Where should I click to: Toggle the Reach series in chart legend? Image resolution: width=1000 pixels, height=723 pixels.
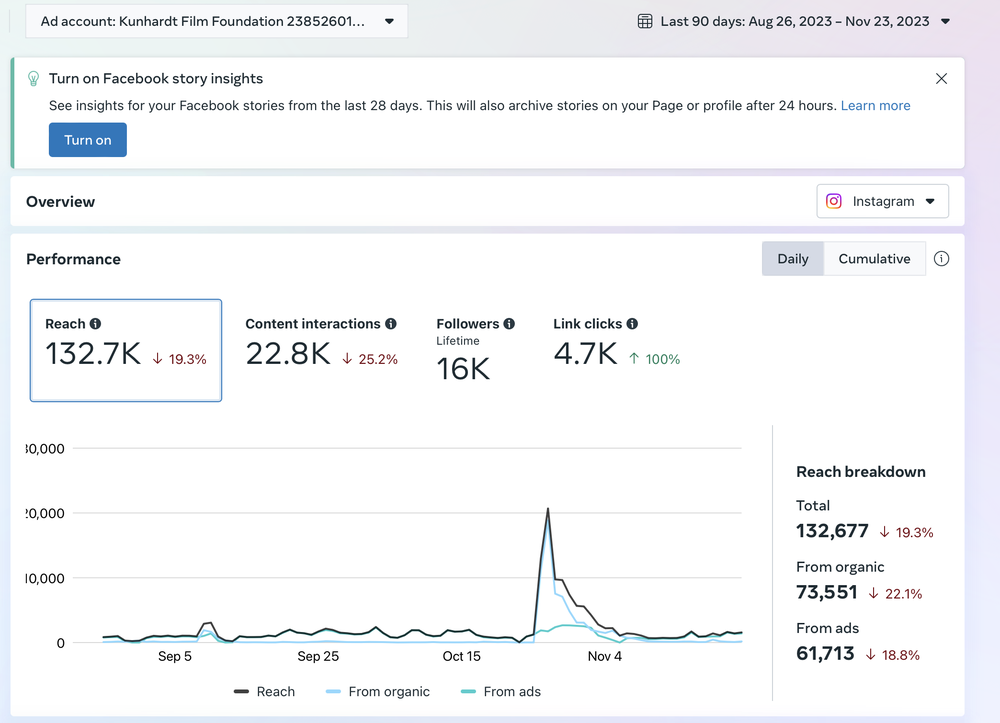coord(264,691)
